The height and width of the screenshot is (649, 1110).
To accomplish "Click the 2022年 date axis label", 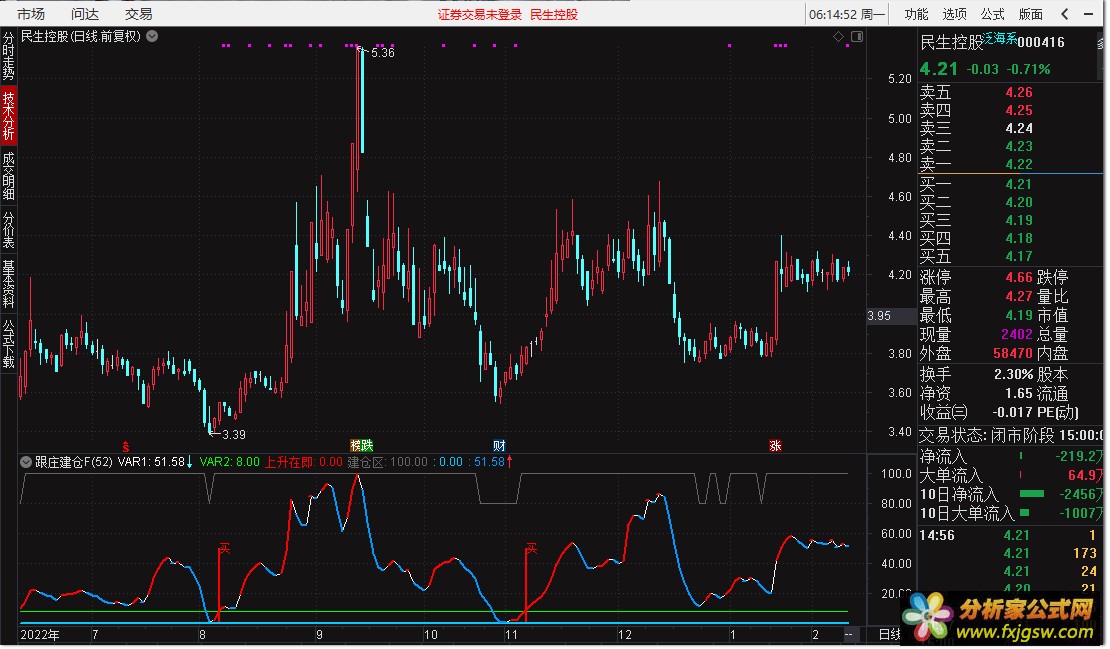I will pos(40,635).
